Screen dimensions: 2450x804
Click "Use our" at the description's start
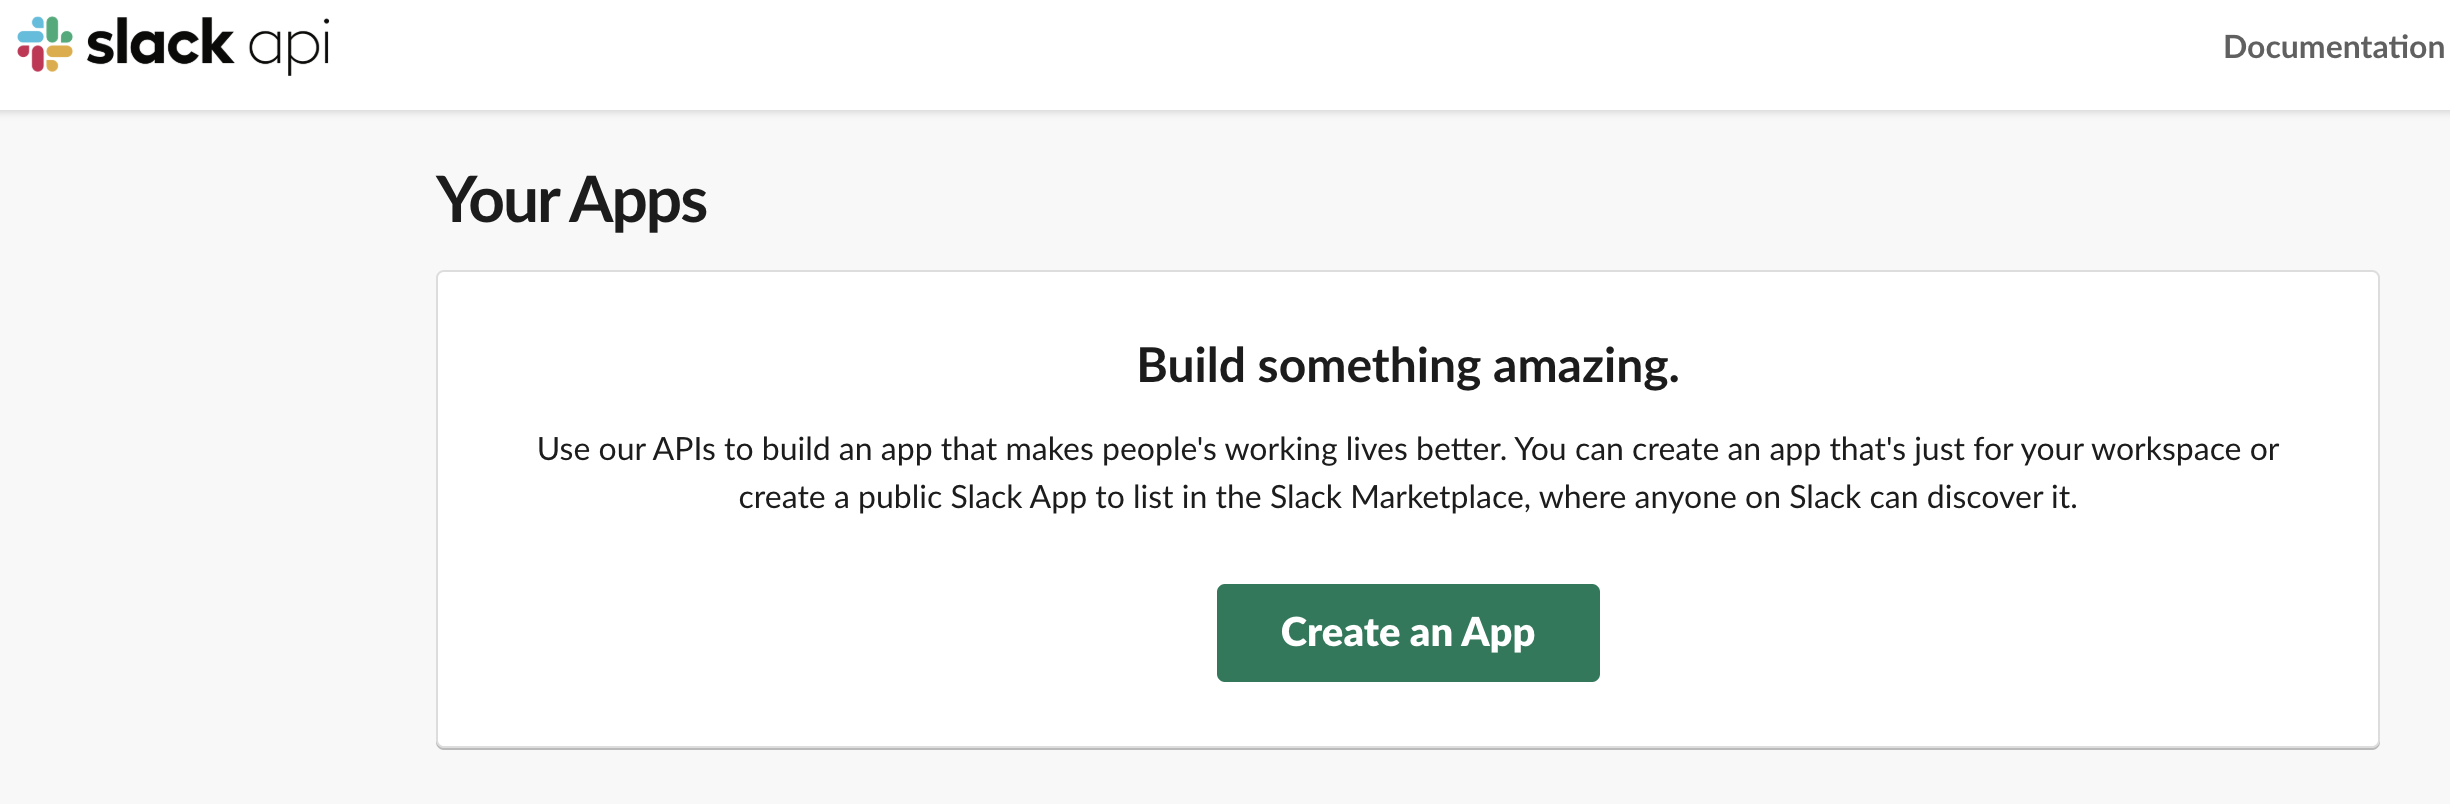point(591,450)
